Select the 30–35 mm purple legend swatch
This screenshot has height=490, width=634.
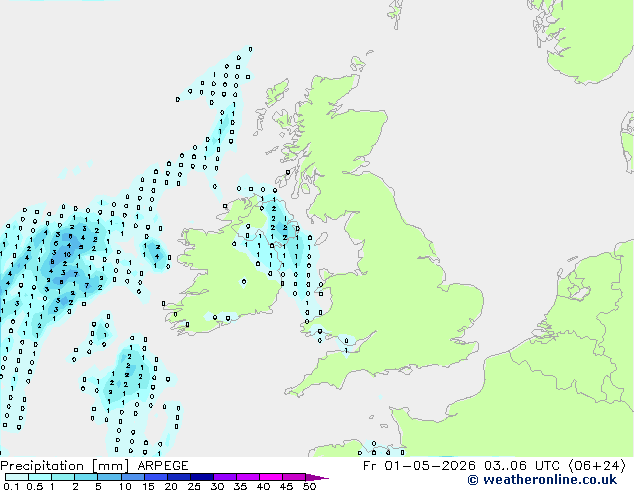(x=224, y=477)
